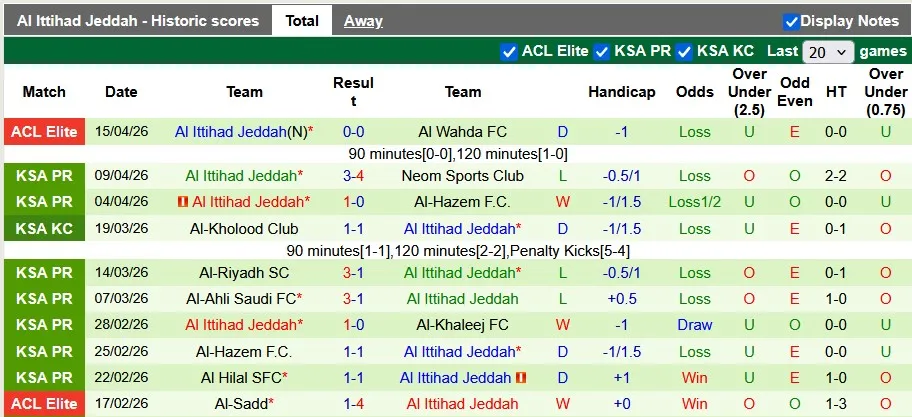Screen dimensions: 912x417
Task: Open the Last games count dropdown
Action: 829,52
